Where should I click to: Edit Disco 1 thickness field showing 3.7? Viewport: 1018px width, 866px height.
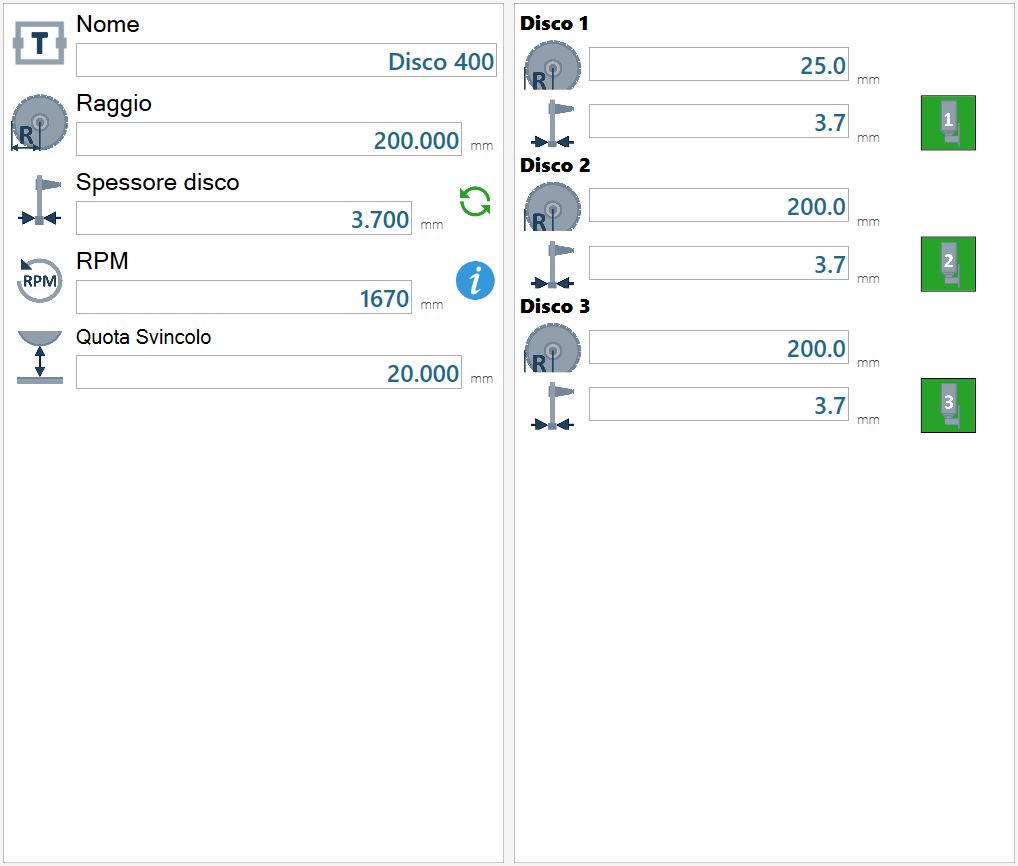[x=719, y=121]
